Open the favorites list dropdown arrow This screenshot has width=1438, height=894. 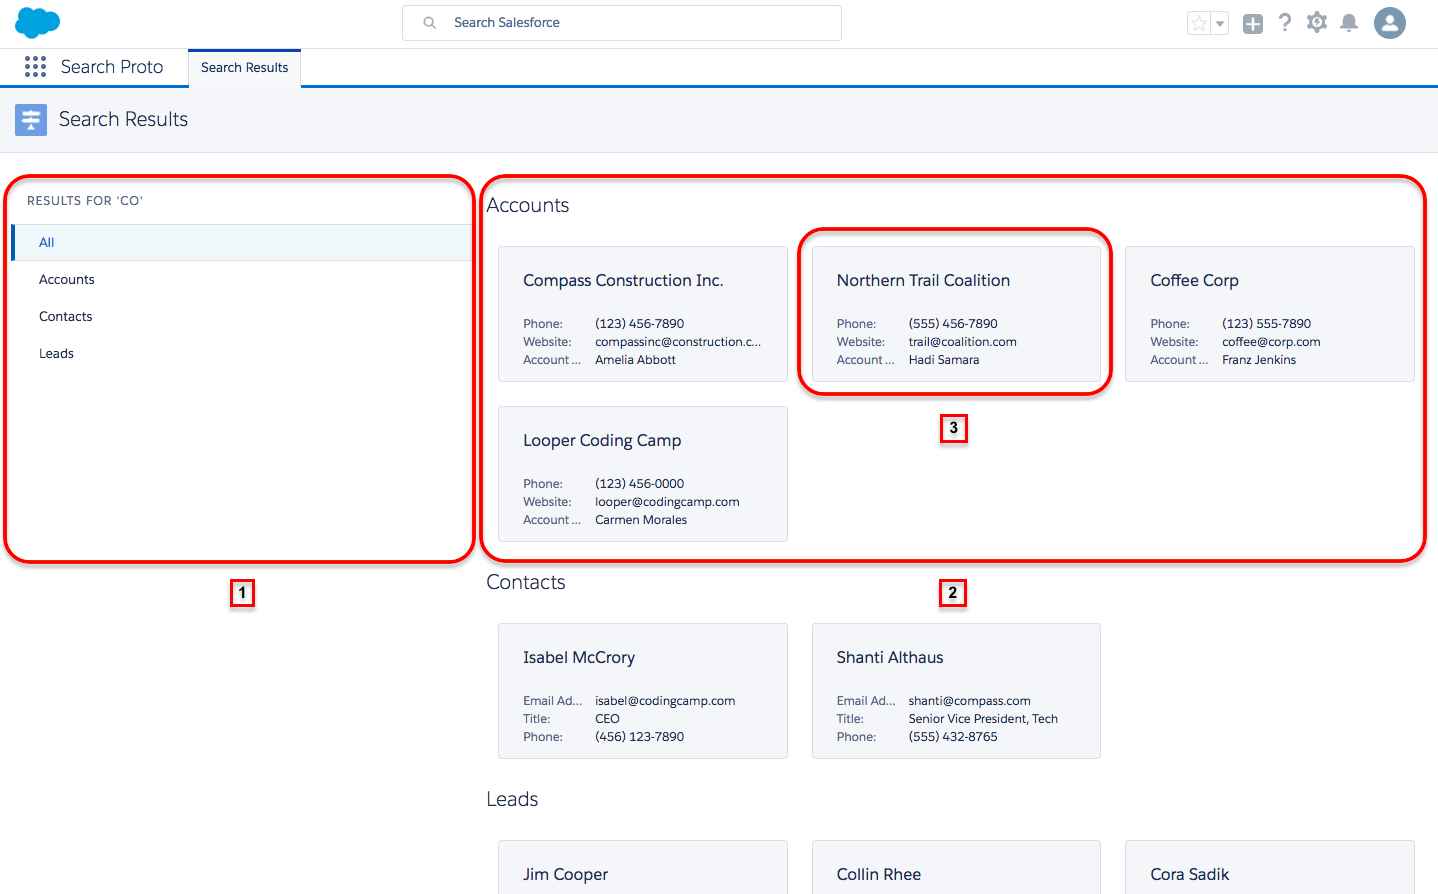tap(1220, 23)
